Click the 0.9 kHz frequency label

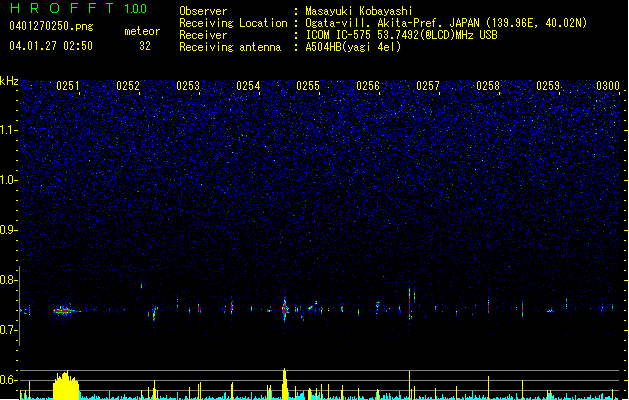[9, 230]
